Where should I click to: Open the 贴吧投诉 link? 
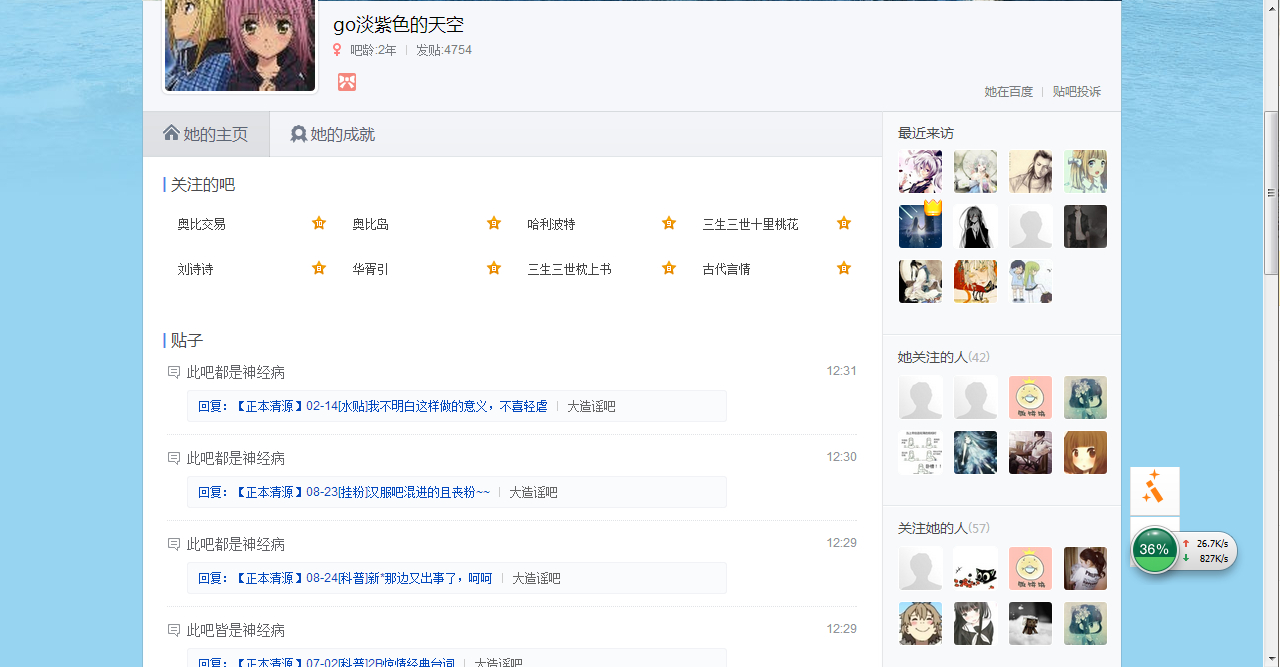[1077, 91]
